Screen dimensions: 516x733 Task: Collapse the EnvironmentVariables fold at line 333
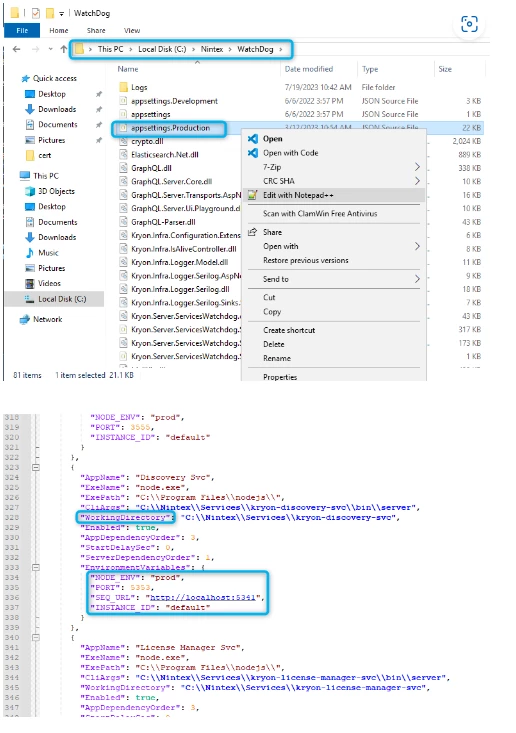(x=36, y=568)
